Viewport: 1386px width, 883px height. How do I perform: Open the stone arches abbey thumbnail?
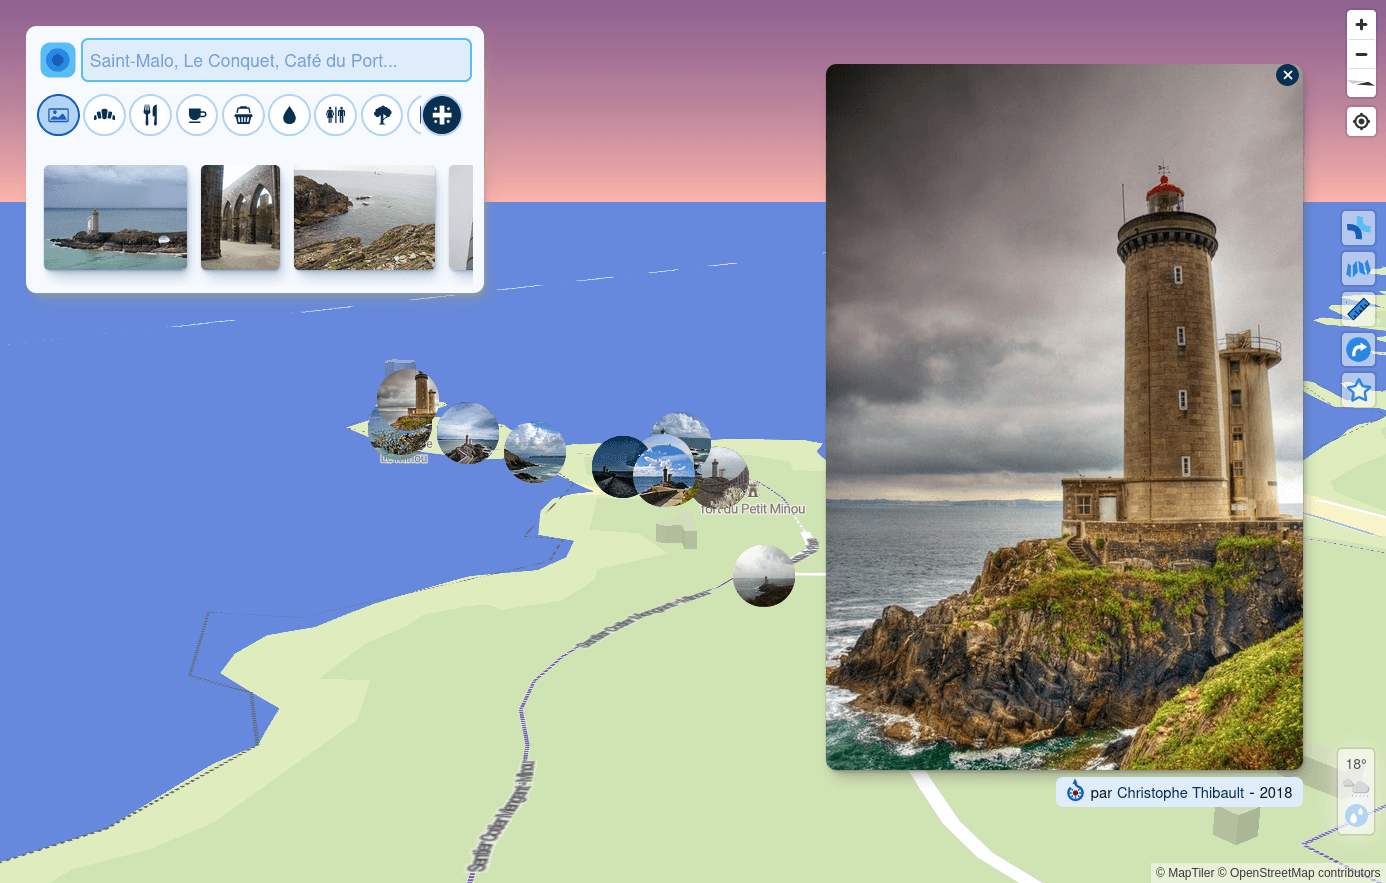click(240, 217)
